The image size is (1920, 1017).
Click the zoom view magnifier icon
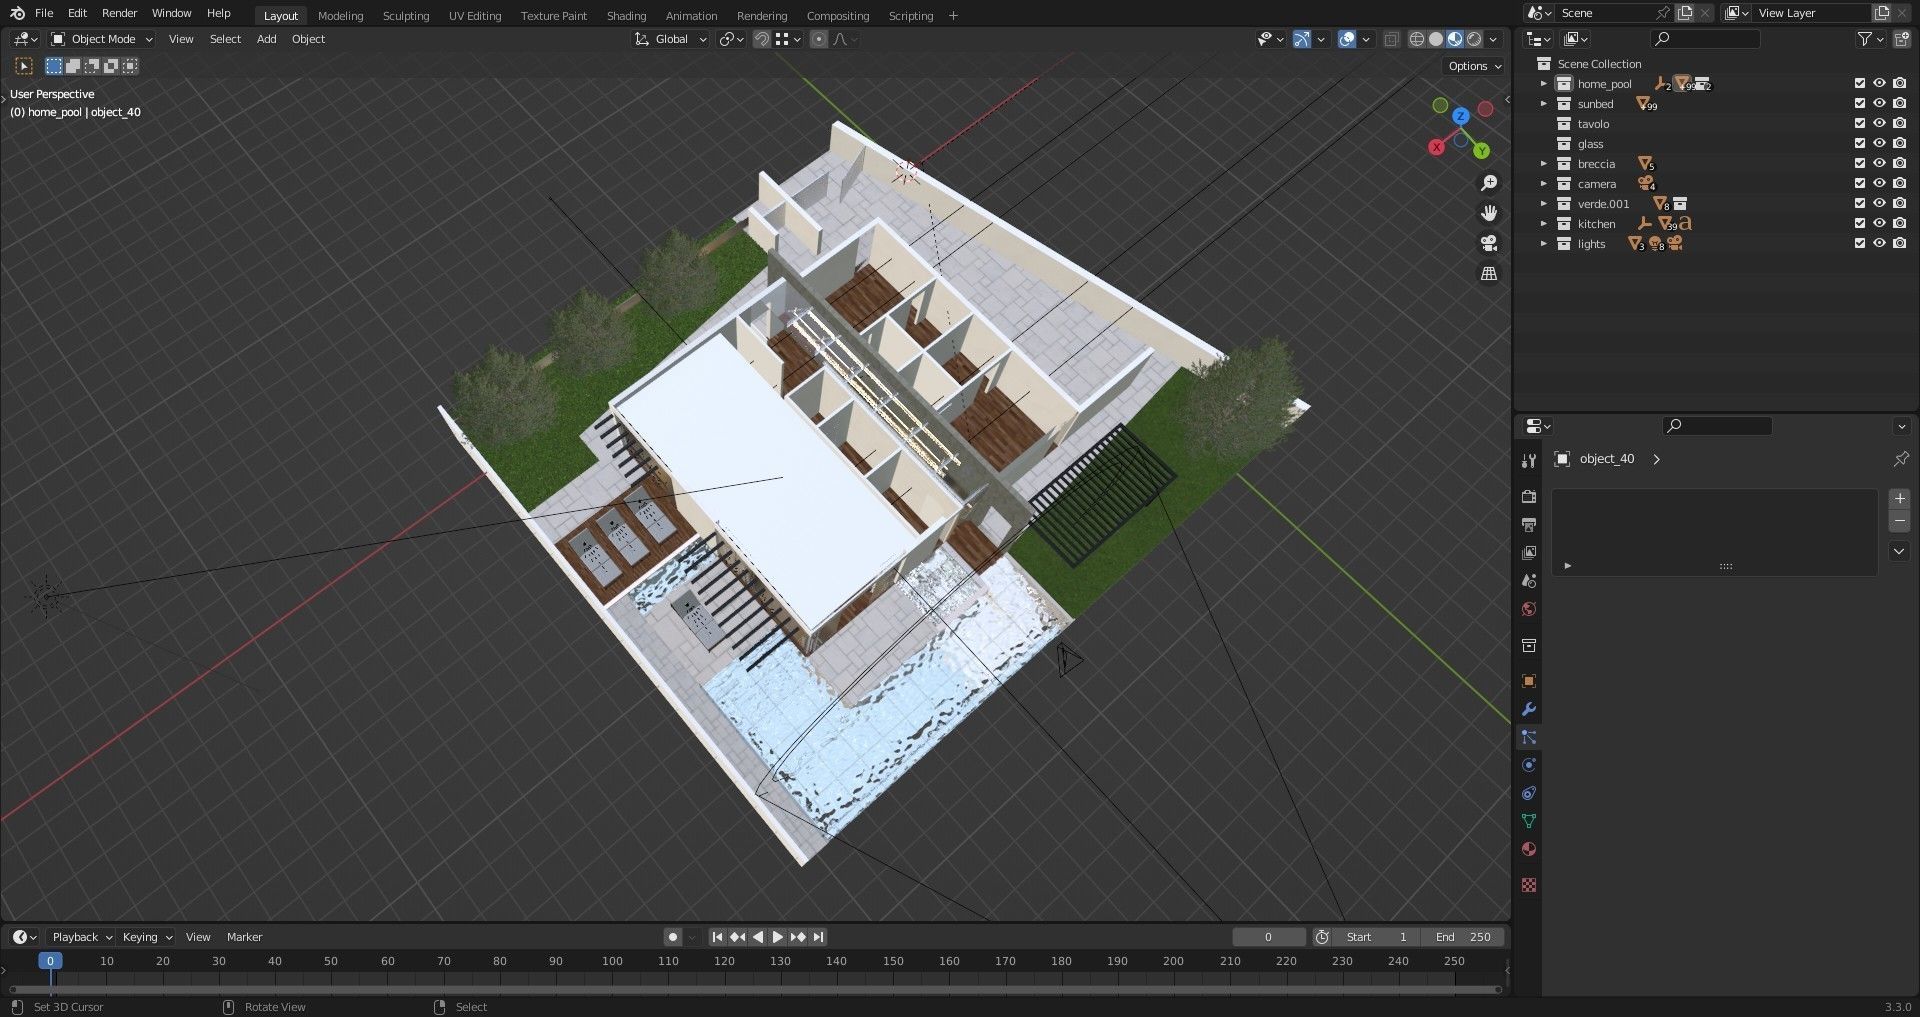[1489, 183]
